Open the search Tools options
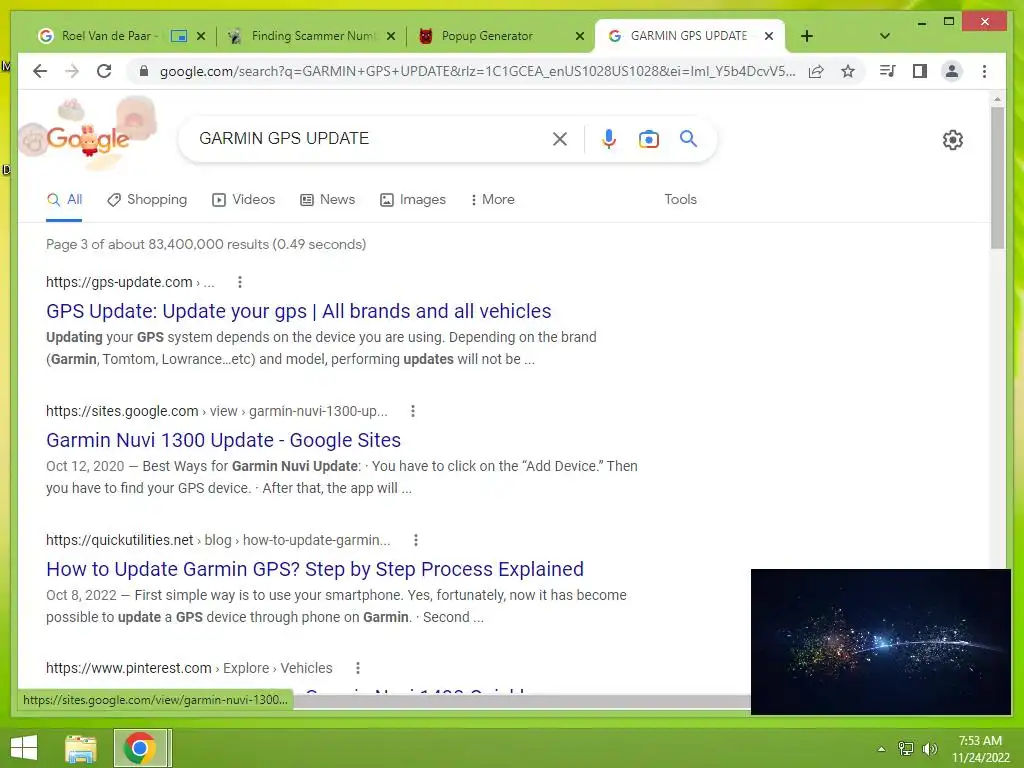The width and height of the screenshot is (1024, 768). click(x=680, y=200)
